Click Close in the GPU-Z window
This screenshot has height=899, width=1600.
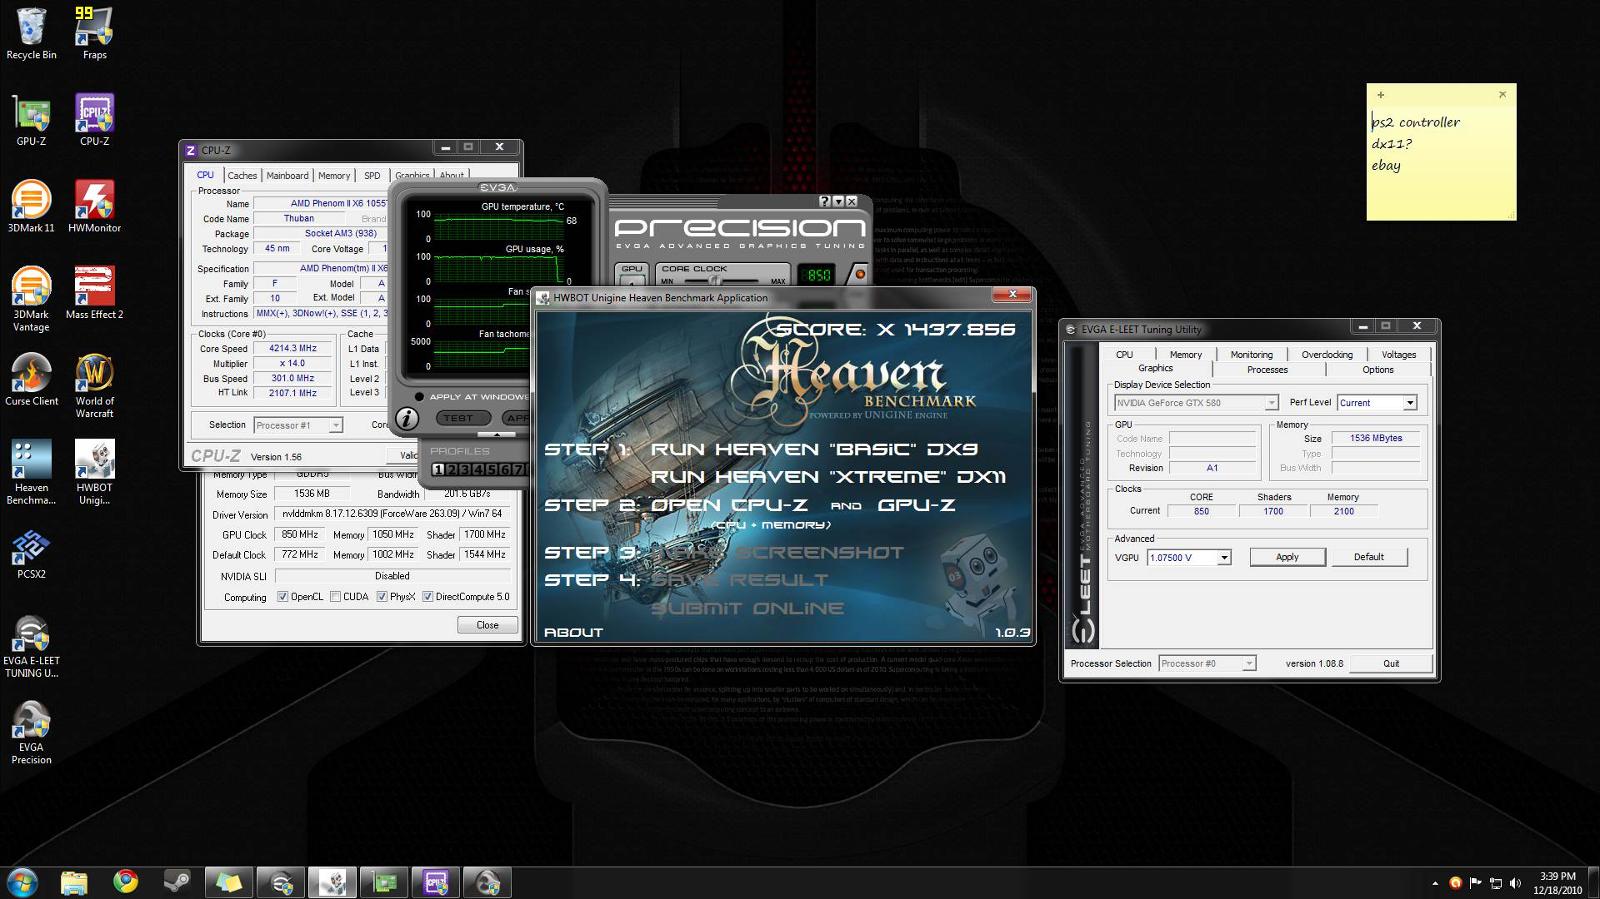coord(487,625)
